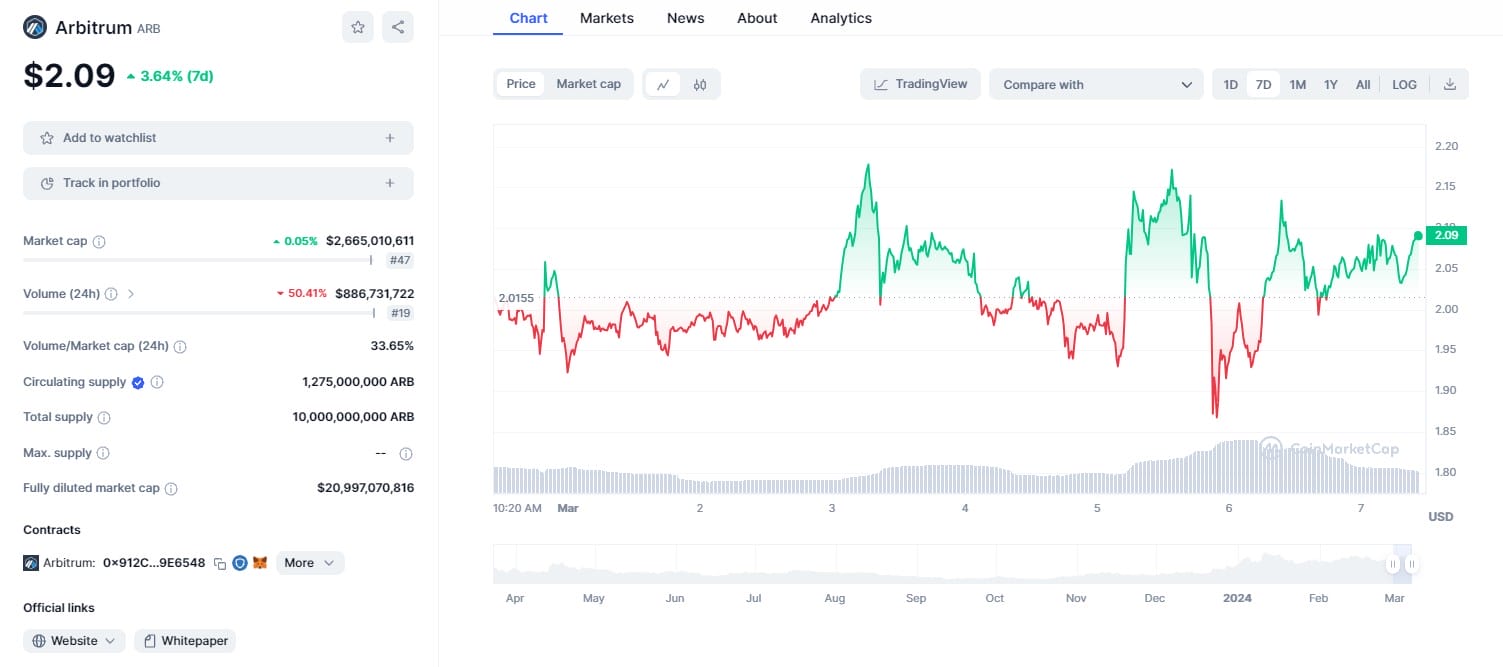Download chart data with the download icon

[1450, 85]
